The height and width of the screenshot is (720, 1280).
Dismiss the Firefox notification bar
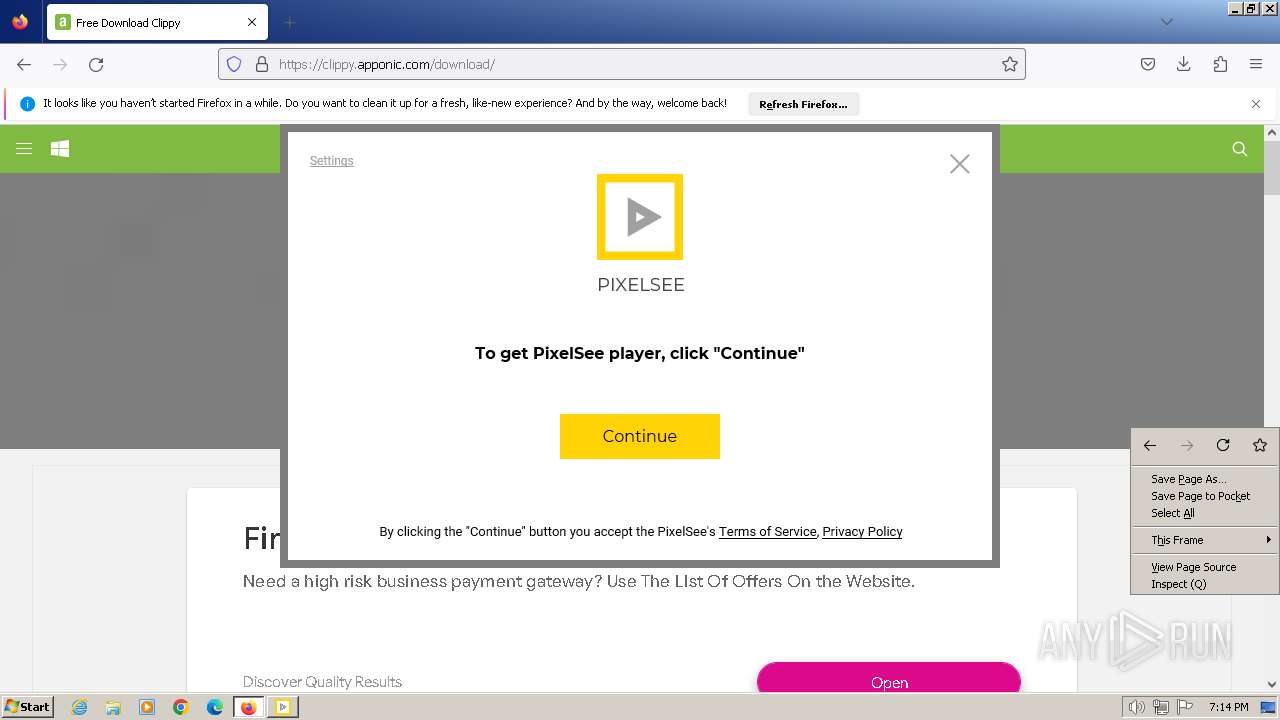tap(1256, 104)
